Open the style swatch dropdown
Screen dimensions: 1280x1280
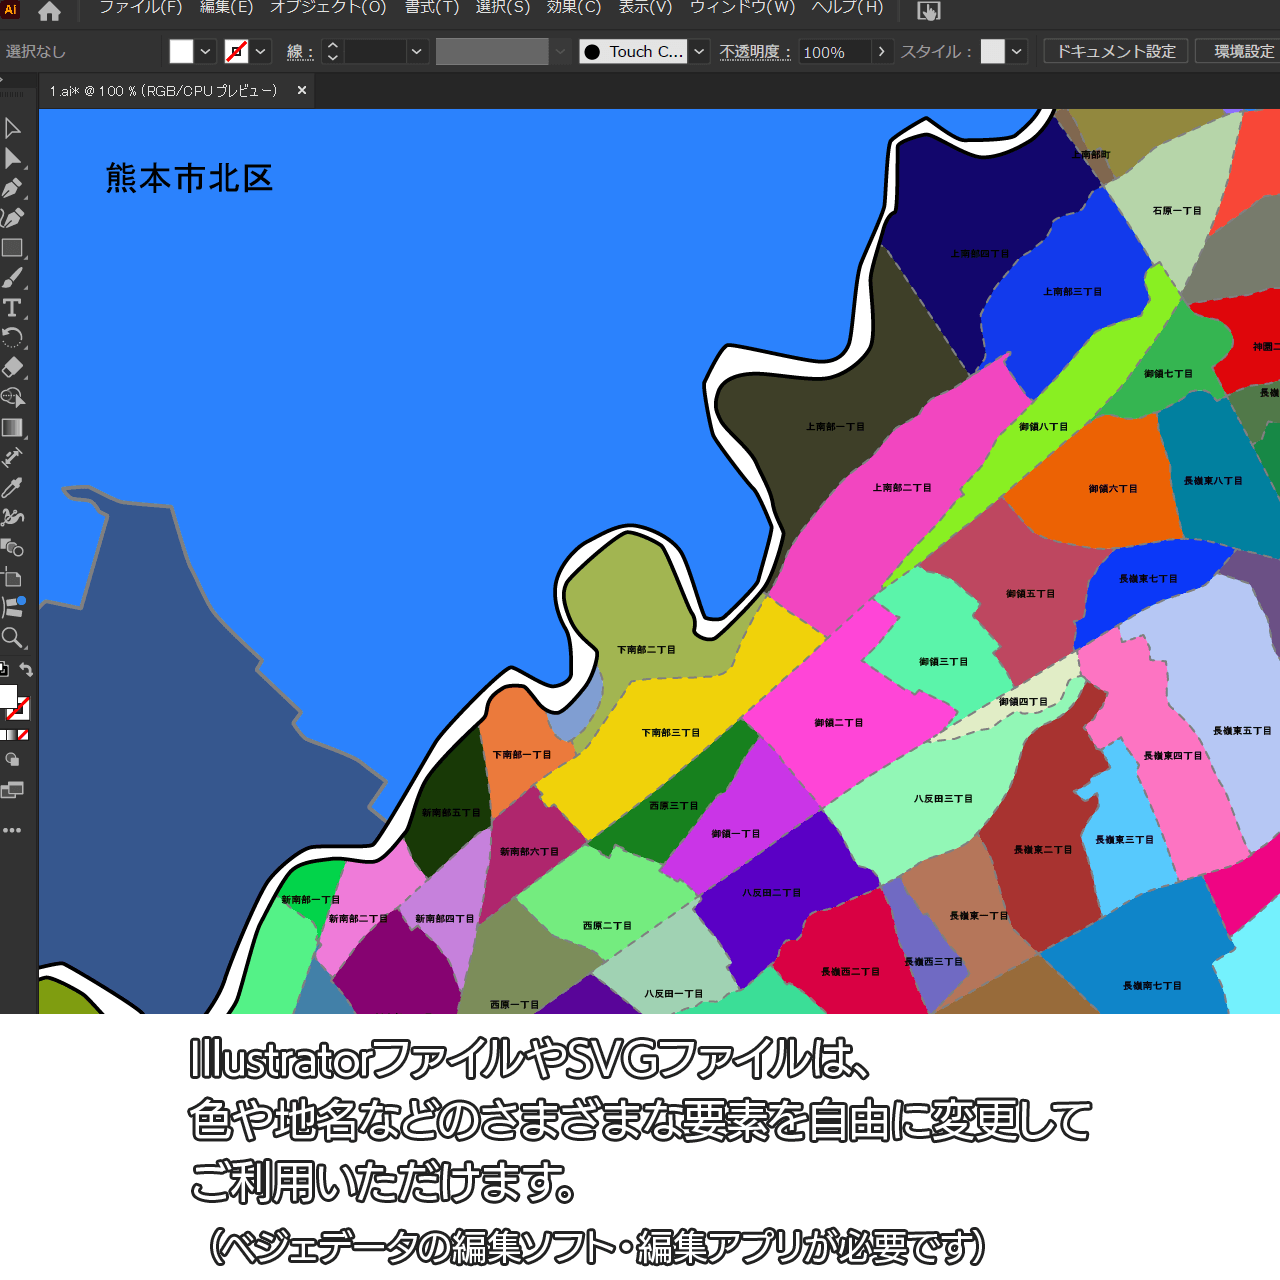tap(1018, 52)
